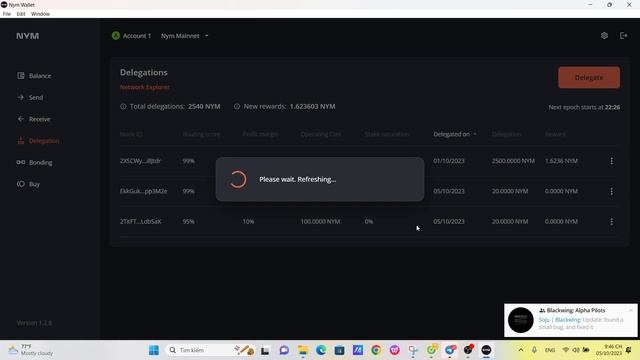
Task: Go to the Send page
Action: 30,97
